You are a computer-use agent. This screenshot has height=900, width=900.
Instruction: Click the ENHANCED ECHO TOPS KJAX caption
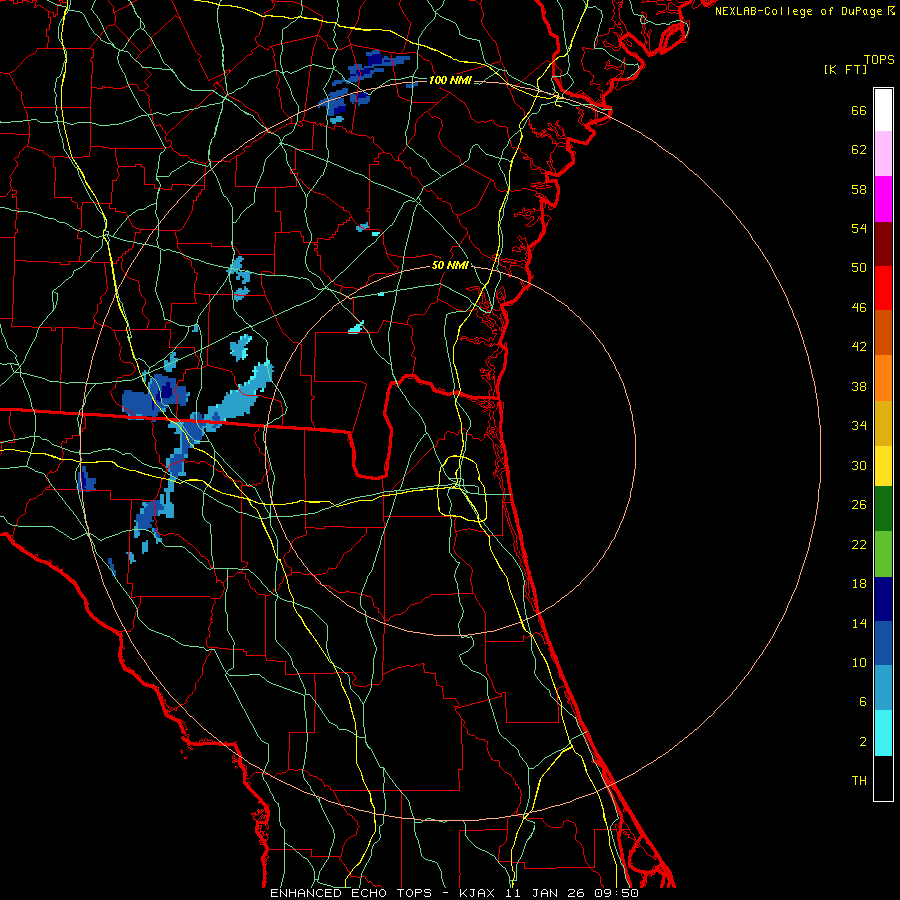point(454,893)
